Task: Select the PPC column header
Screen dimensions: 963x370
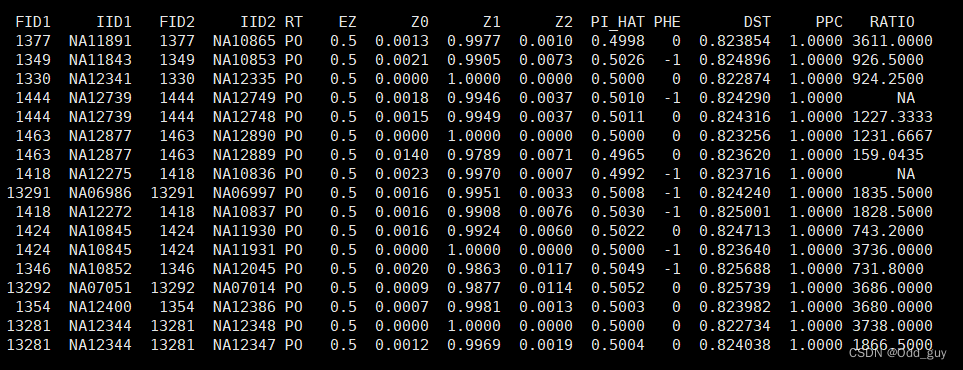Action: click(x=829, y=23)
